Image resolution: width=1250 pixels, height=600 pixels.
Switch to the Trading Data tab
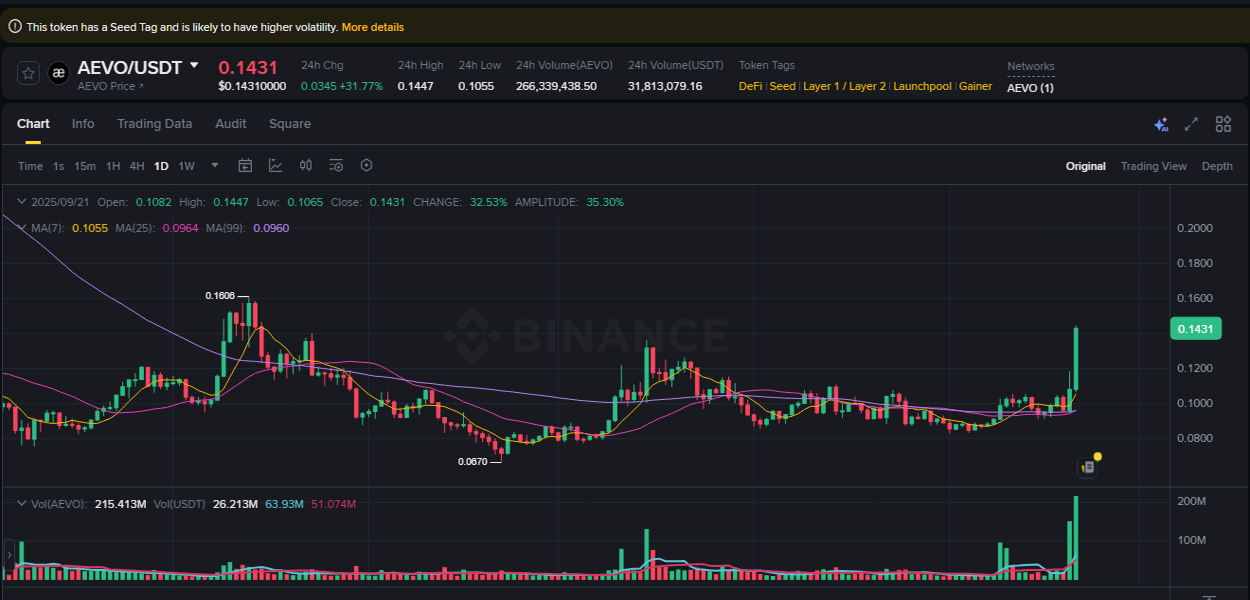coord(154,124)
